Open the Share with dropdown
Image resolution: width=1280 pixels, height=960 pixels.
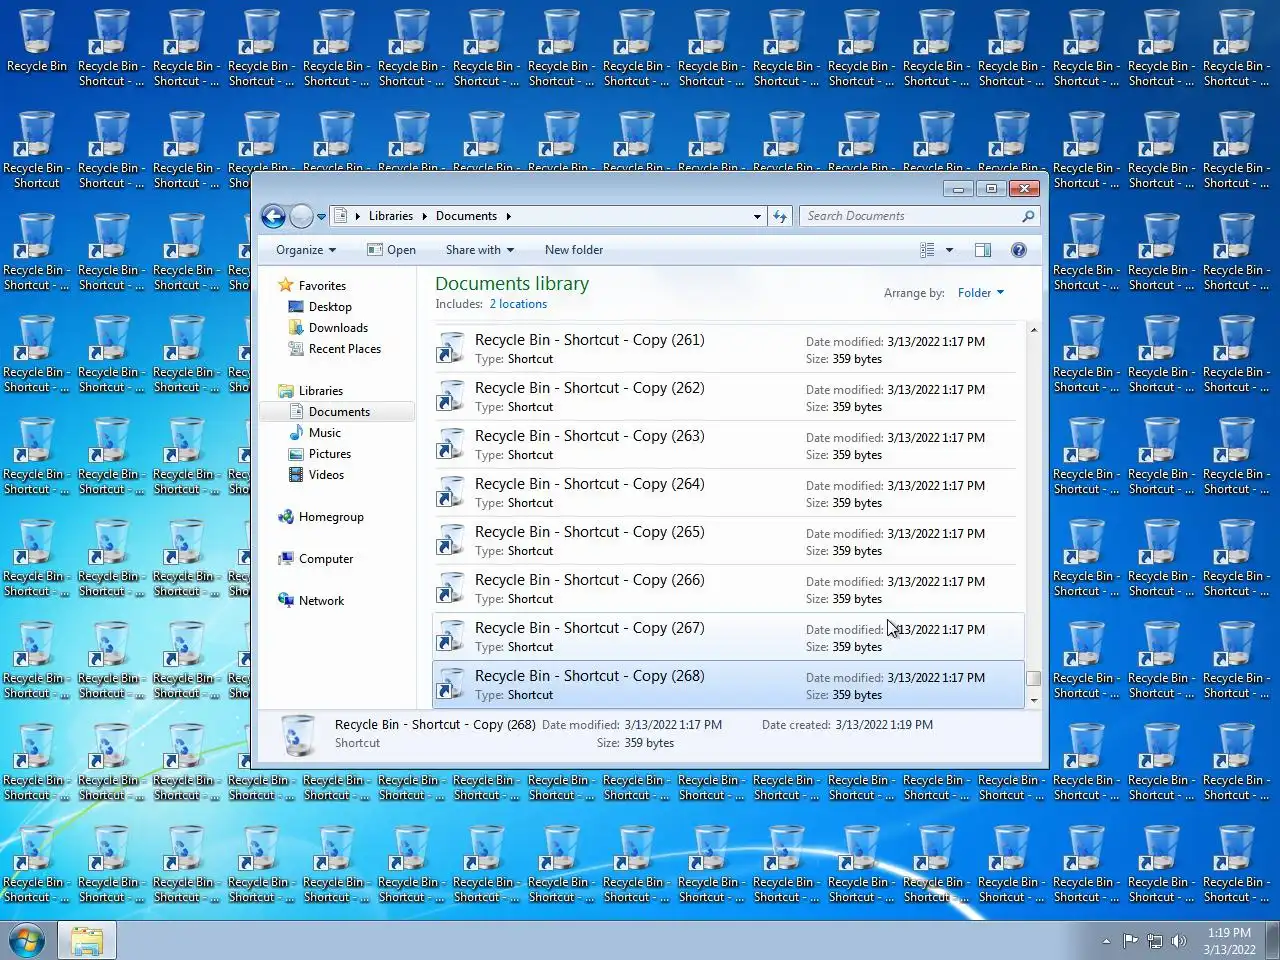tap(480, 250)
